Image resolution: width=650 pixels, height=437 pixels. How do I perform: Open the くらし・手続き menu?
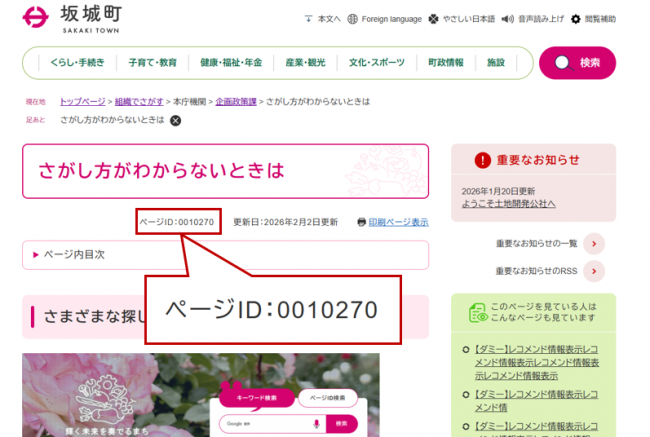[x=78, y=63]
